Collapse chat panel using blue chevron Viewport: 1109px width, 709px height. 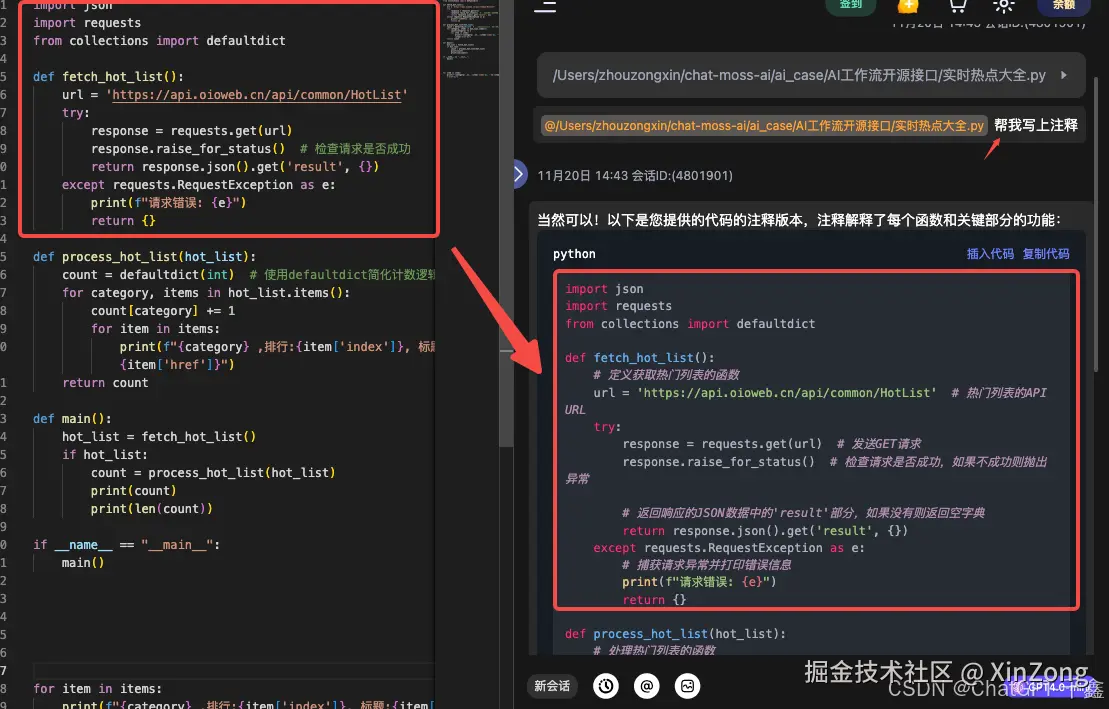point(517,173)
